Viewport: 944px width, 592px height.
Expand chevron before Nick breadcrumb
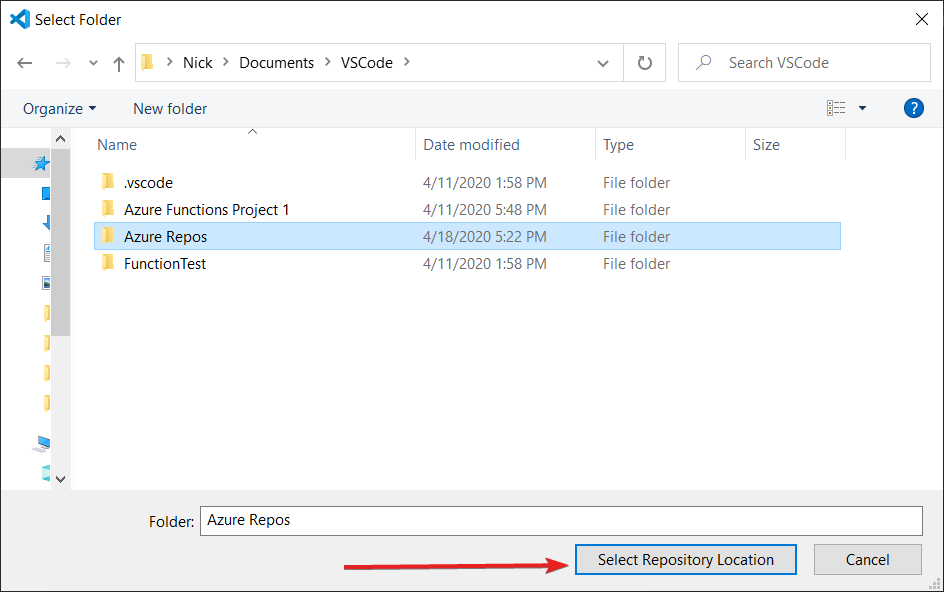pos(170,62)
